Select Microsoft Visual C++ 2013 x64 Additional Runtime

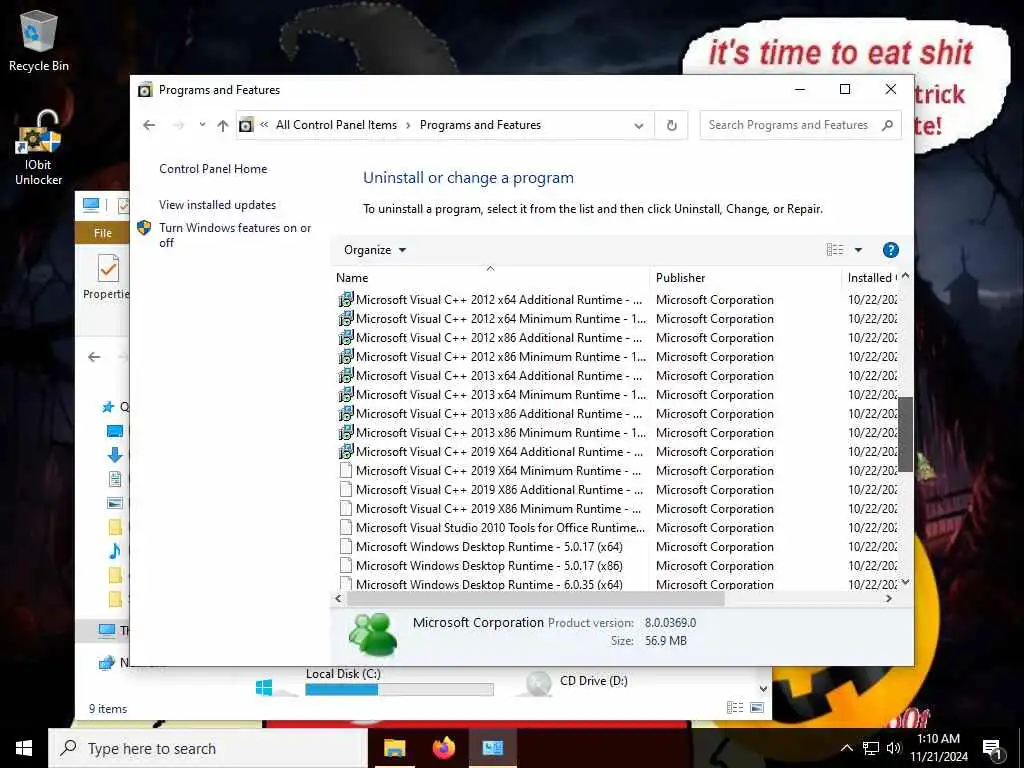click(490, 376)
